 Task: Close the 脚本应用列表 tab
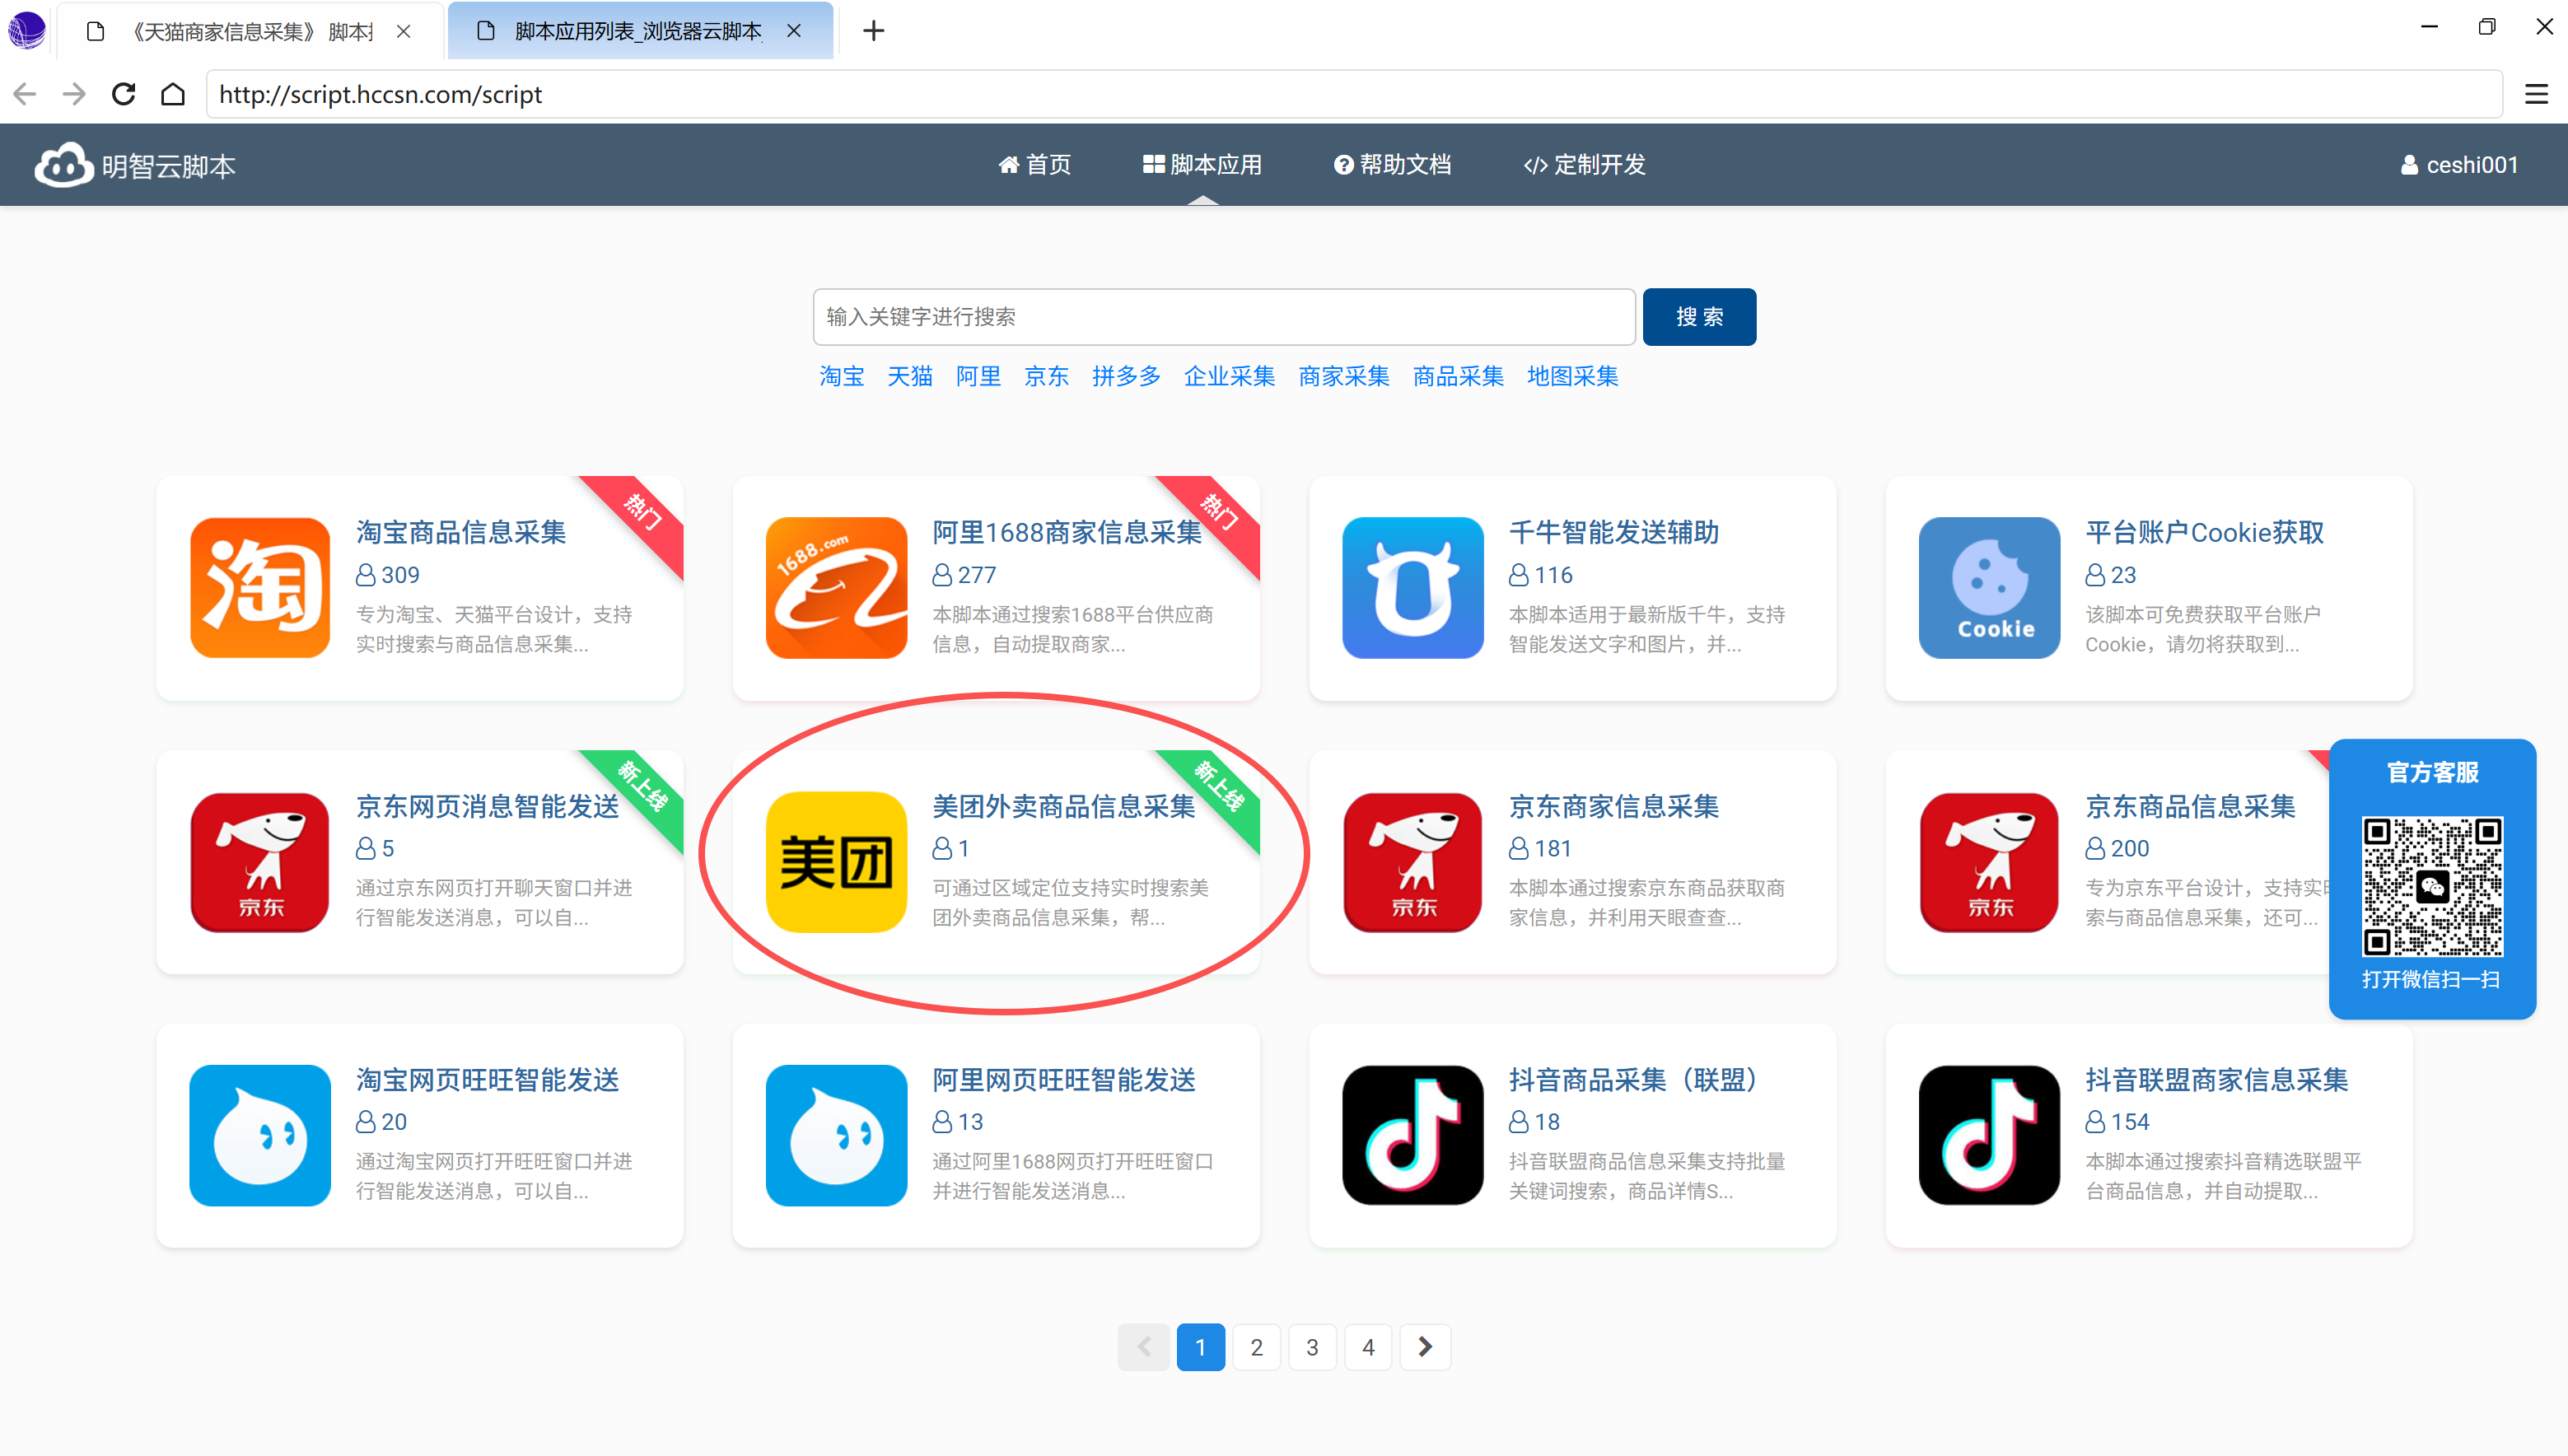click(x=794, y=31)
